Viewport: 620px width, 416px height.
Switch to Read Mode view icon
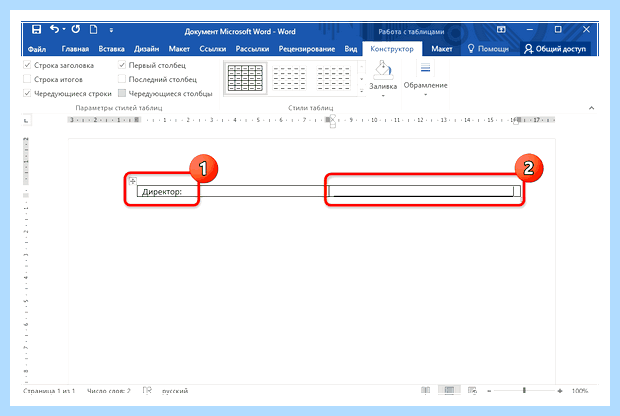click(x=425, y=390)
